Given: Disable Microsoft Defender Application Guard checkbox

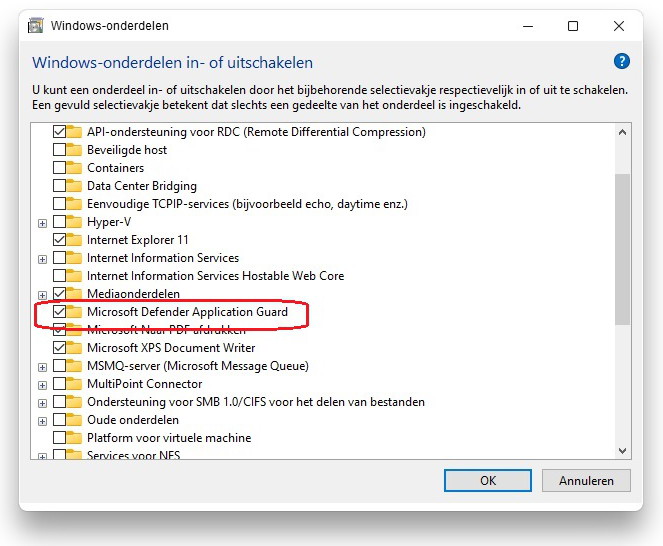Looking at the screenshot, I should (59, 312).
